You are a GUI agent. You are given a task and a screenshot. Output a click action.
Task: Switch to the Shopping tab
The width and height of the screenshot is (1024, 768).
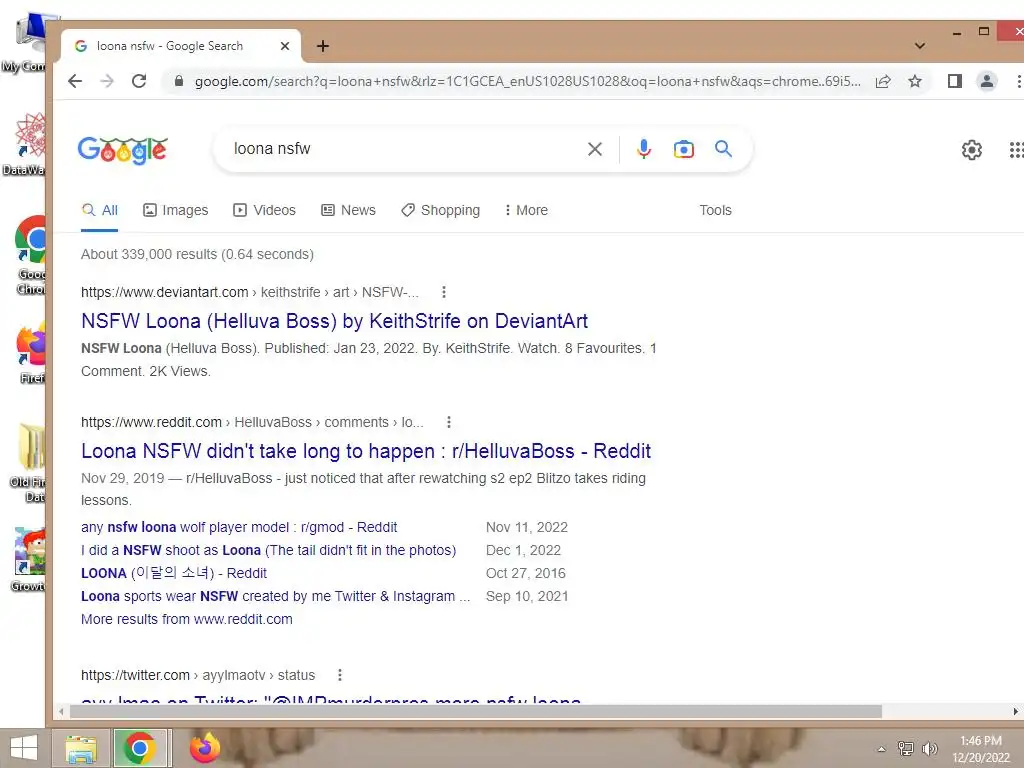[441, 210]
